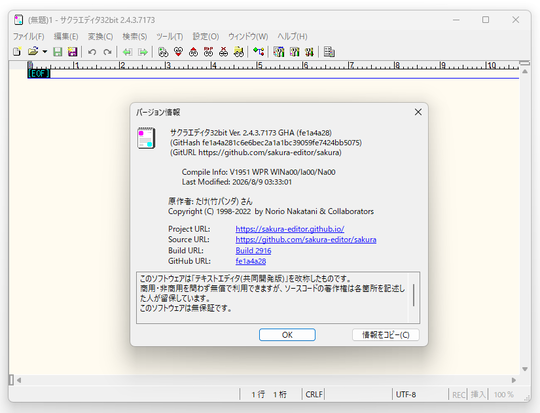The image size is (540, 413).
Task: Open the ヘルプ(H) menu
Action: click(292, 37)
